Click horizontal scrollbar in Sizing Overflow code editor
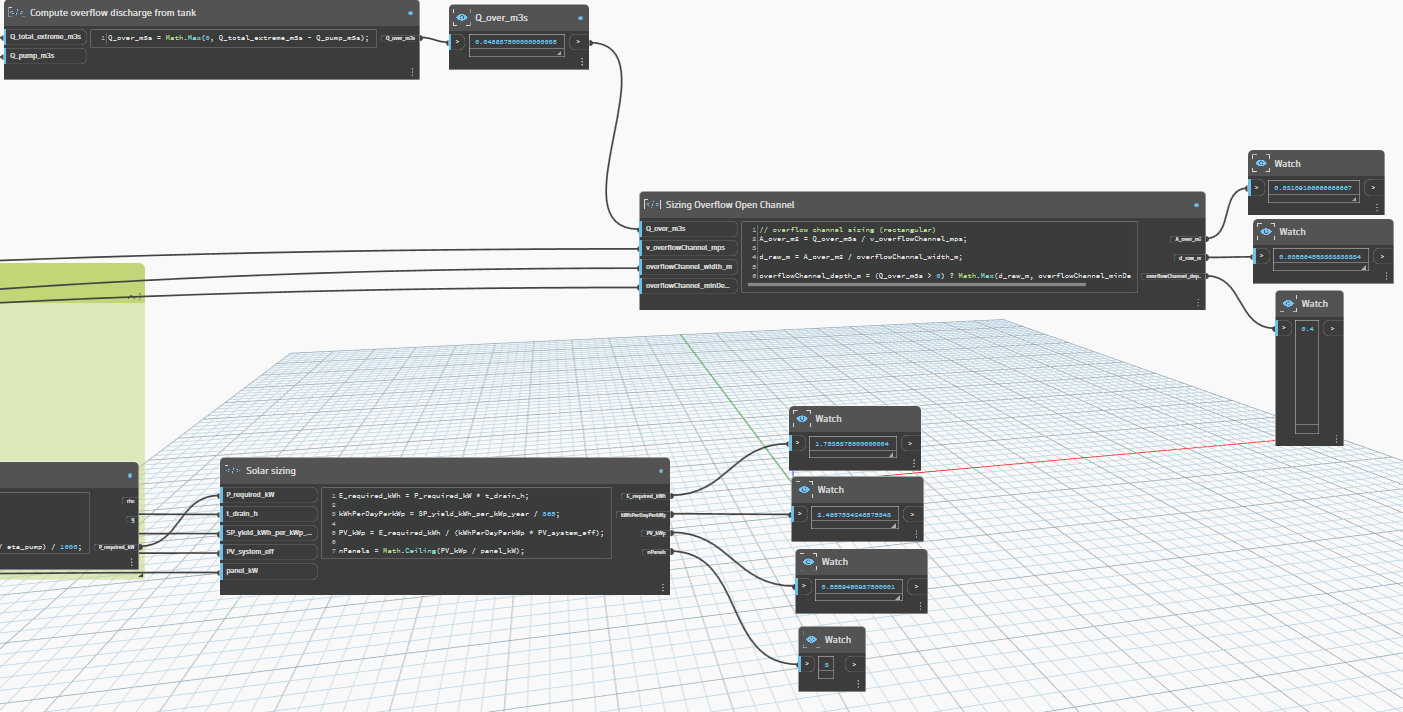Viewport: 1403px width, 712px height. [920, 286]
